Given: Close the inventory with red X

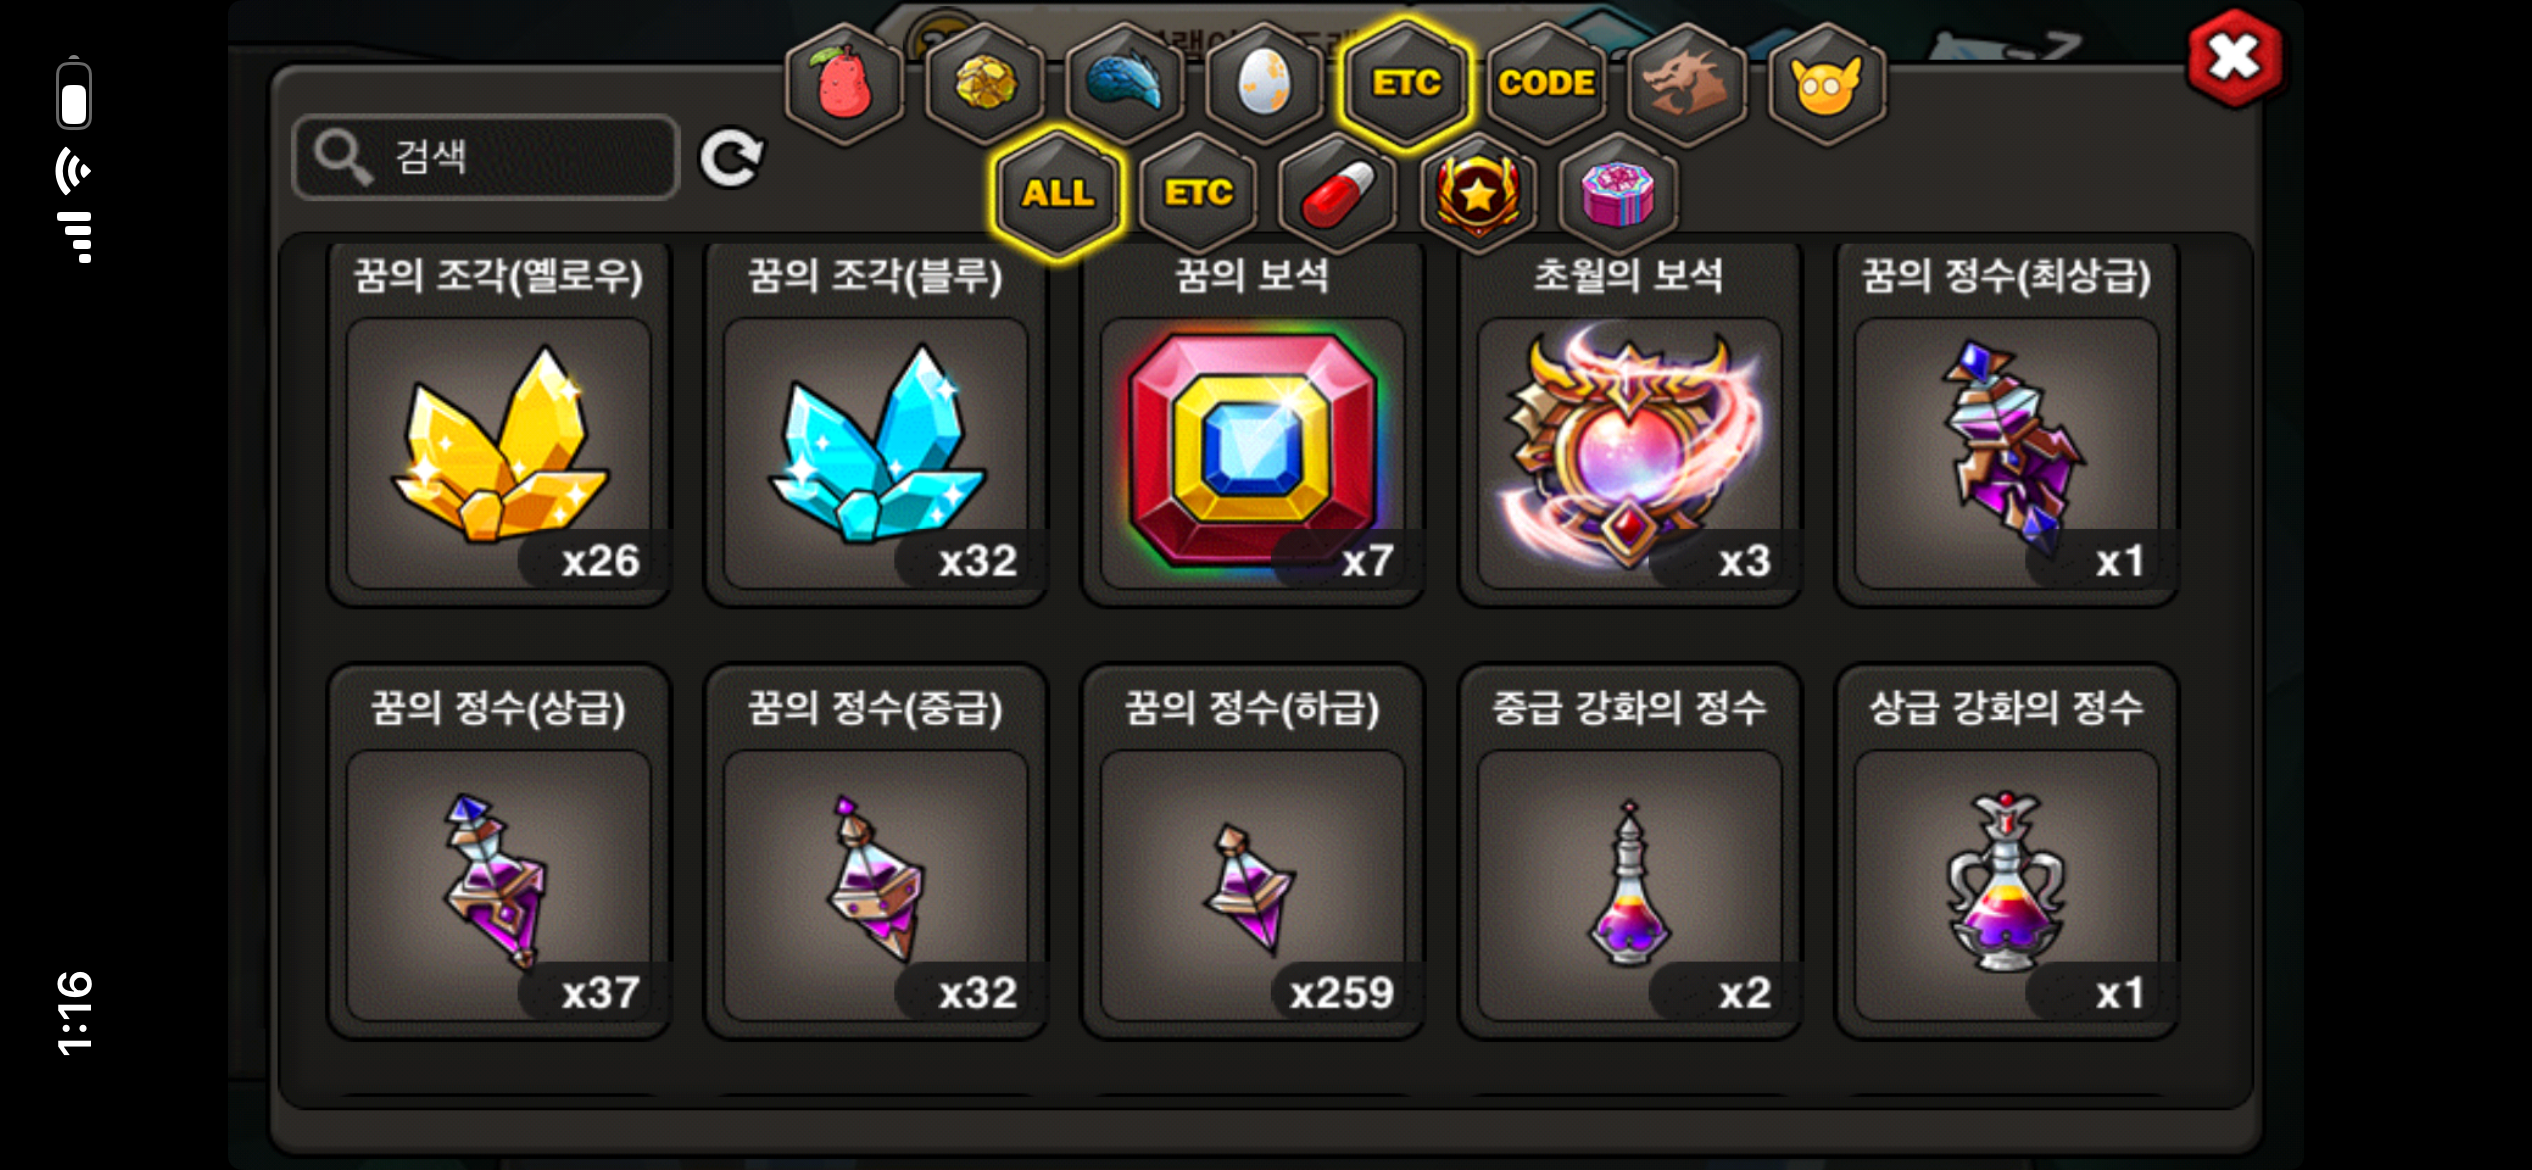Looking at the screenshot, I should click(2235, 58).
